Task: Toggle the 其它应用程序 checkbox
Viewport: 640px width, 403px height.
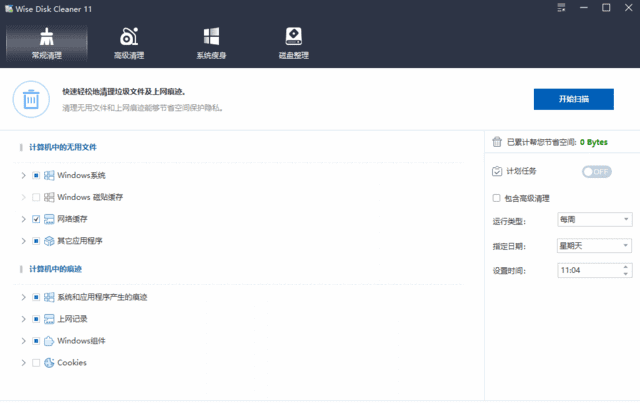Action: [x=36, y=241]
